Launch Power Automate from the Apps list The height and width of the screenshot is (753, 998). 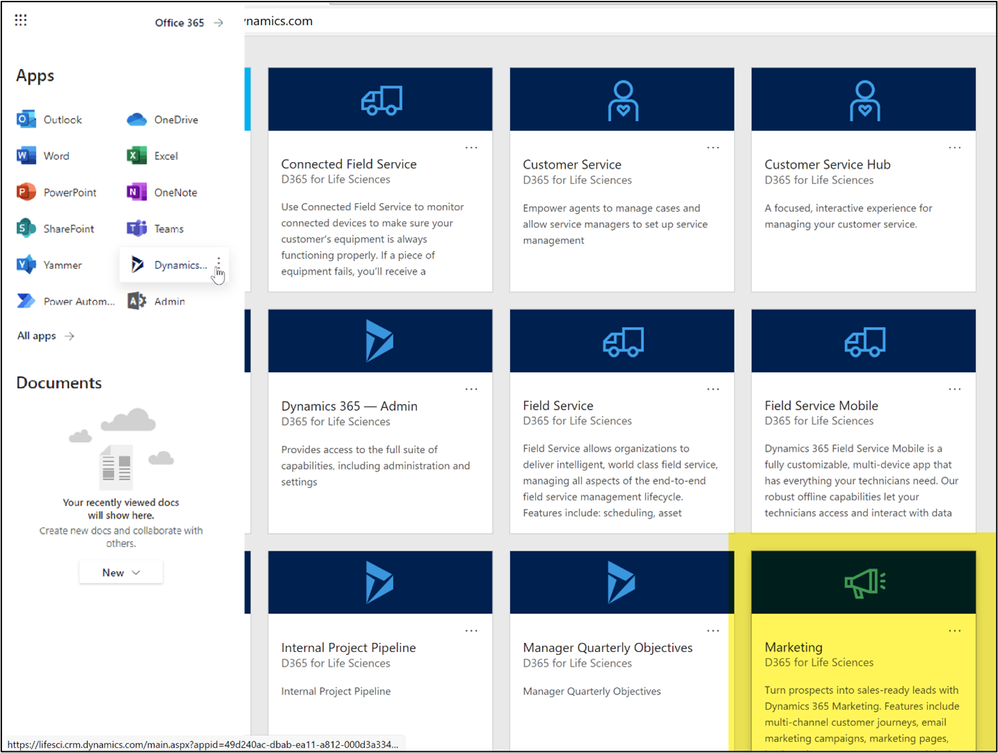click(x=66, y=301)
